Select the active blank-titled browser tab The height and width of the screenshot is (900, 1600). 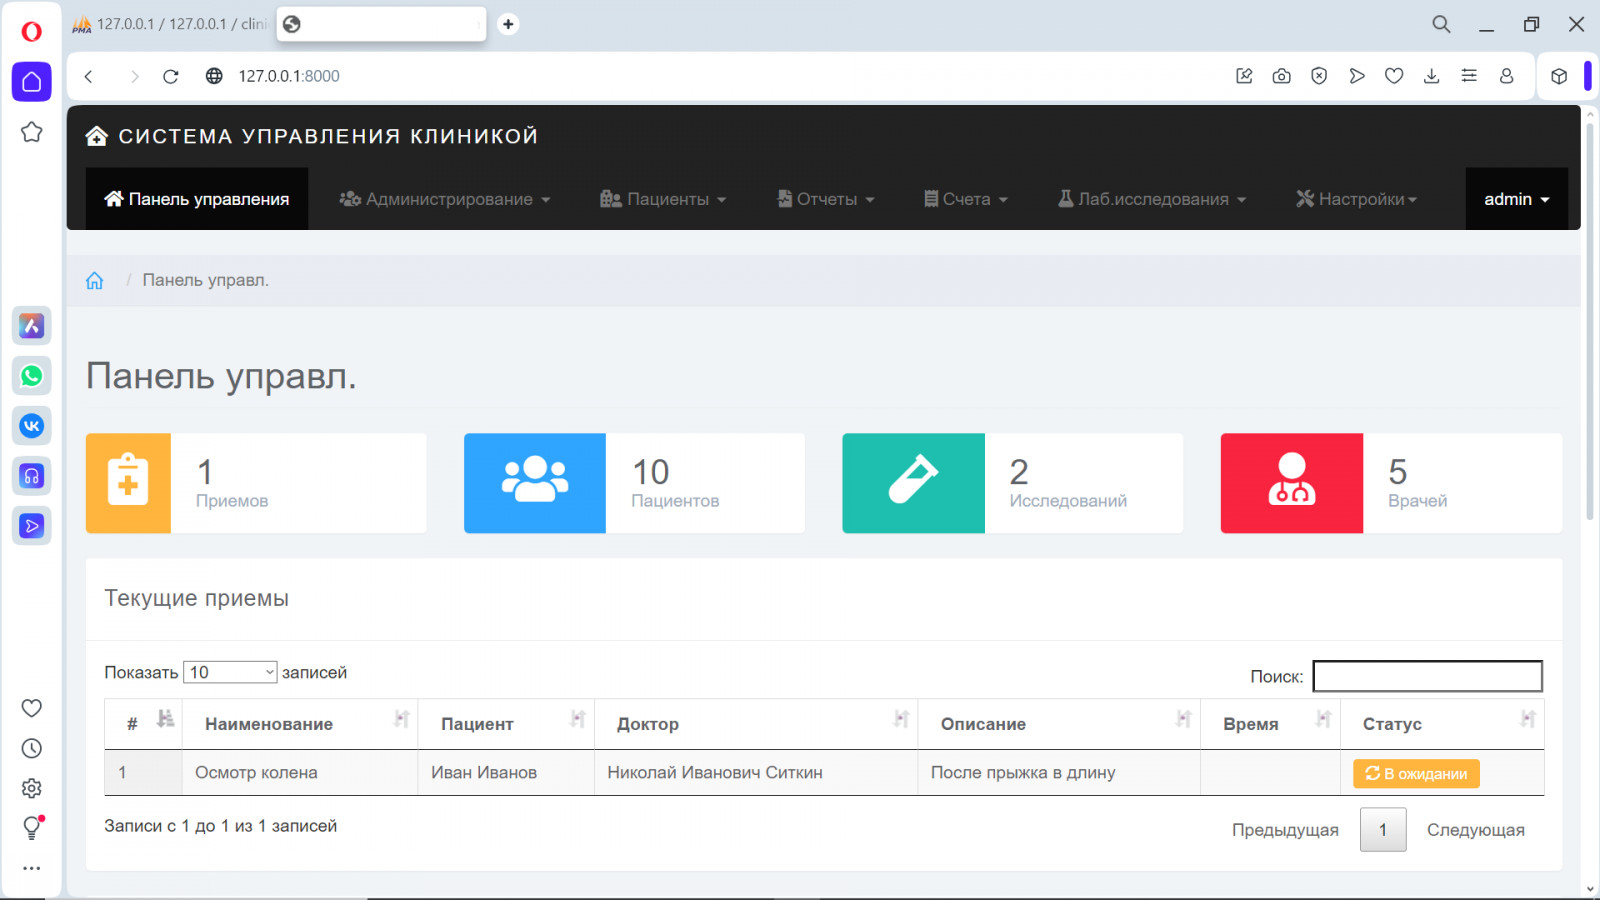click(x=381, y=24)
